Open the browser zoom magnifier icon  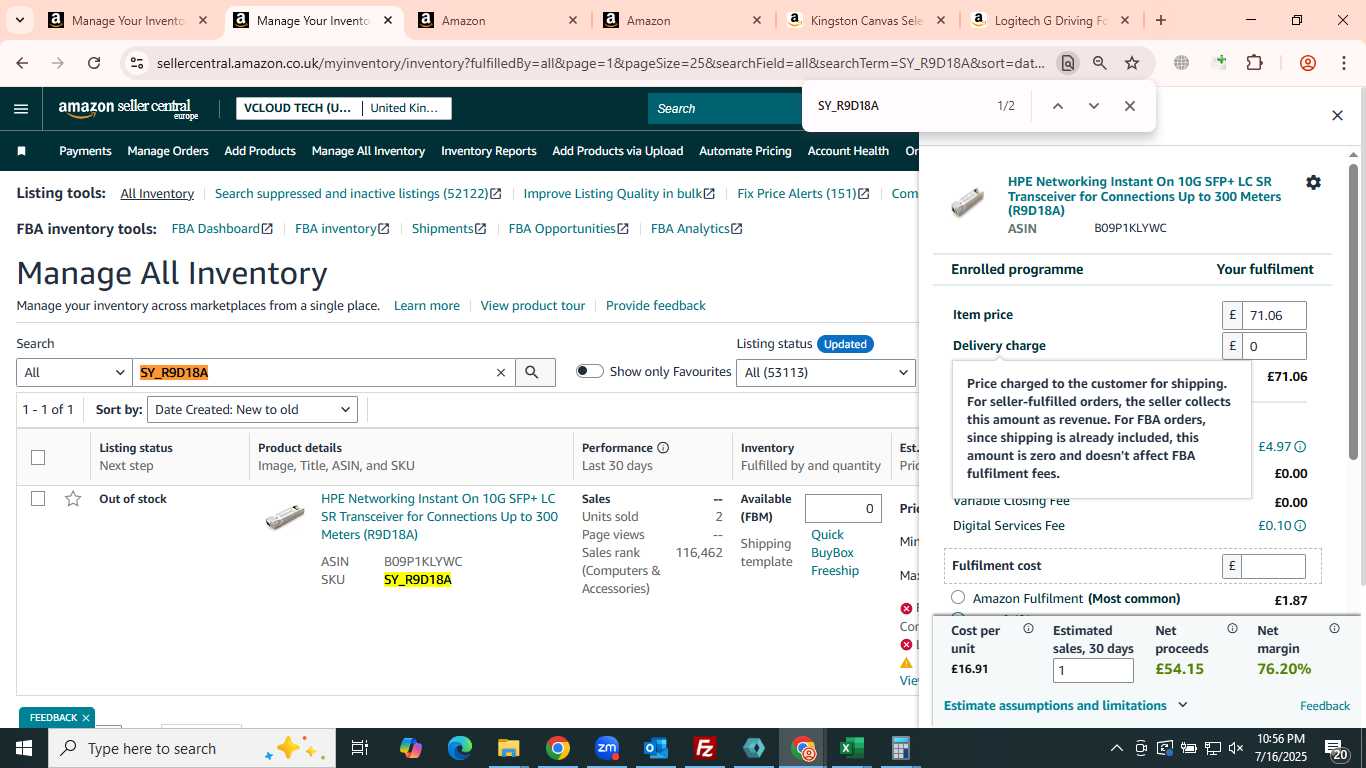[1100, 63]
